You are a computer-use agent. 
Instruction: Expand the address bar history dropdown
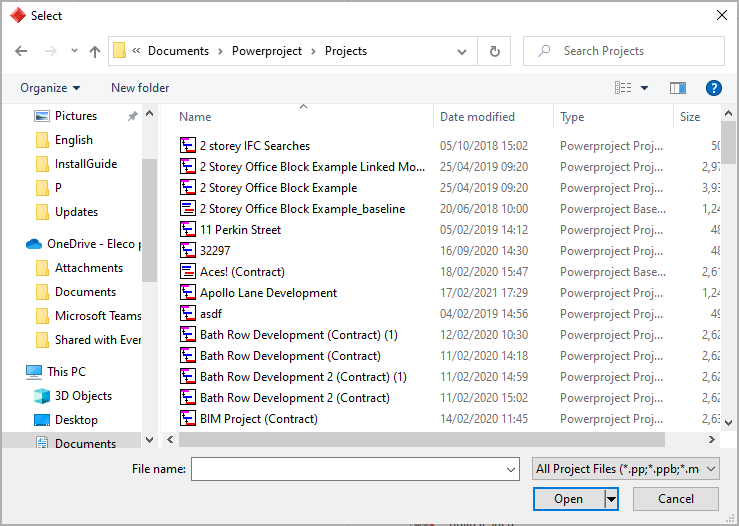(x=462, y=51)
